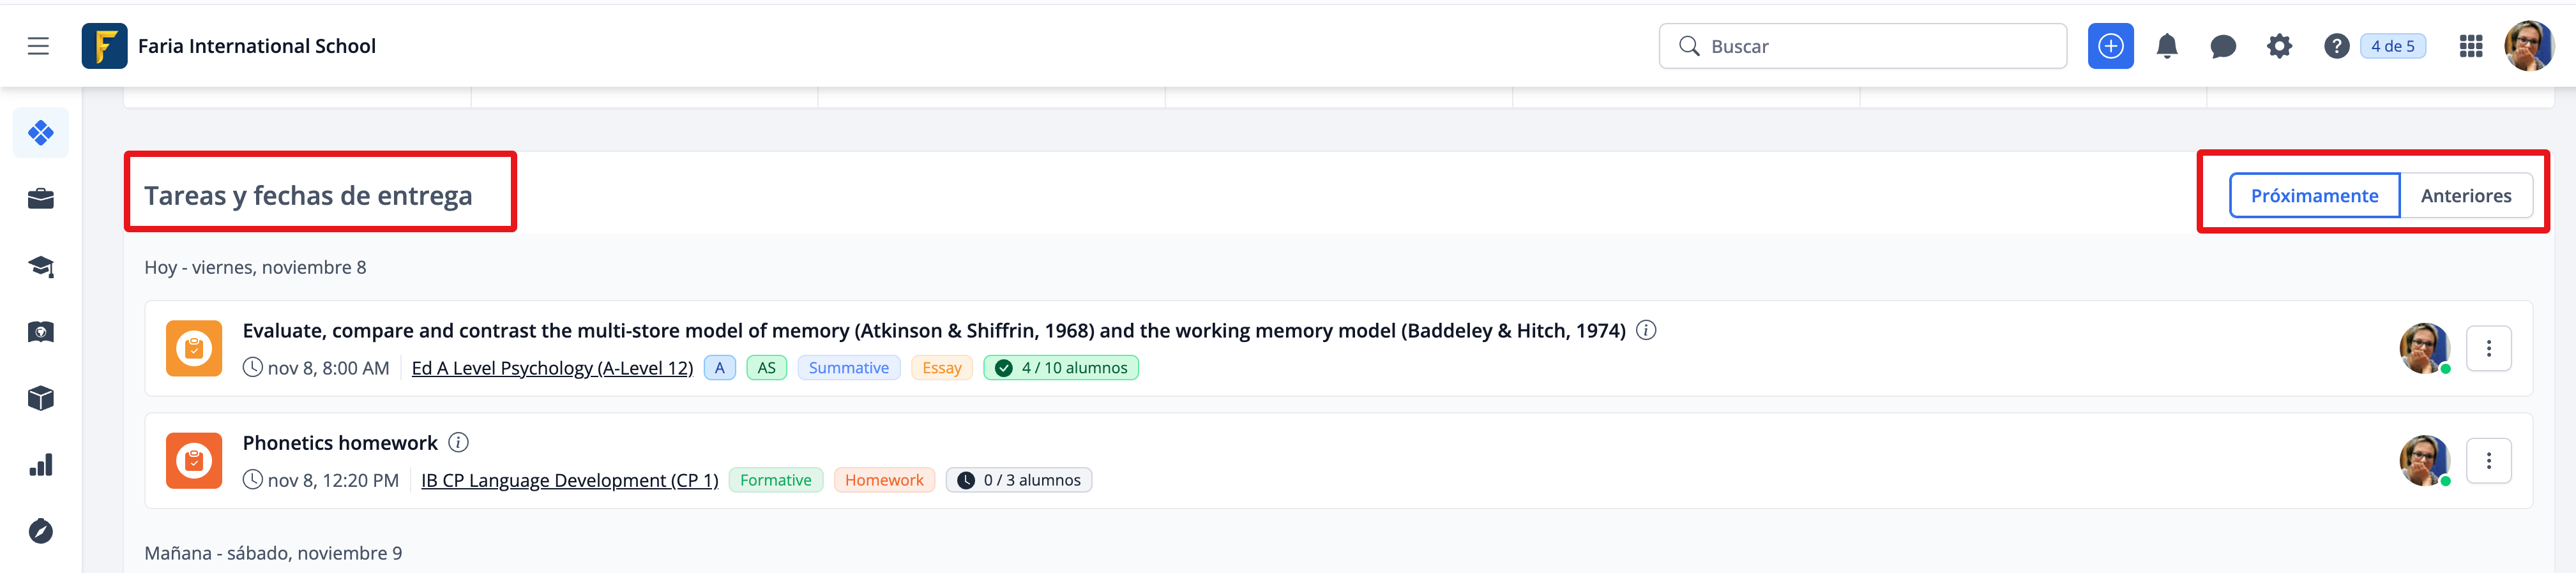Viewport: 2576px width, 573px height.
Task: Open the settings gear icon
Action: (x=2279, y=46)
